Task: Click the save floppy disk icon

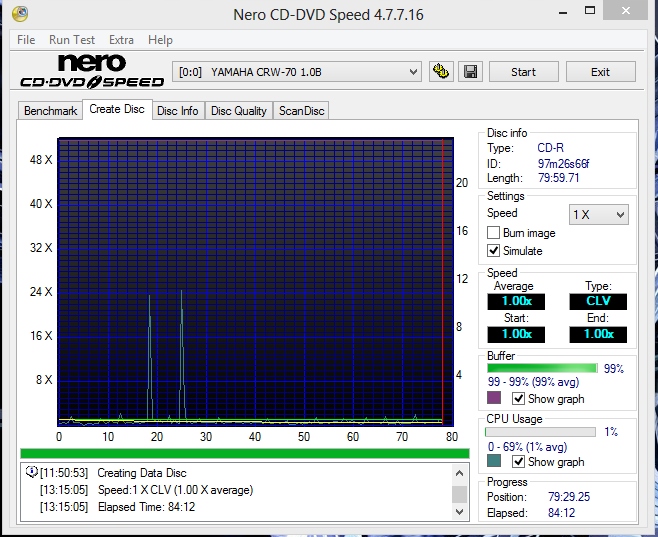Action: [x=470, y=72]
